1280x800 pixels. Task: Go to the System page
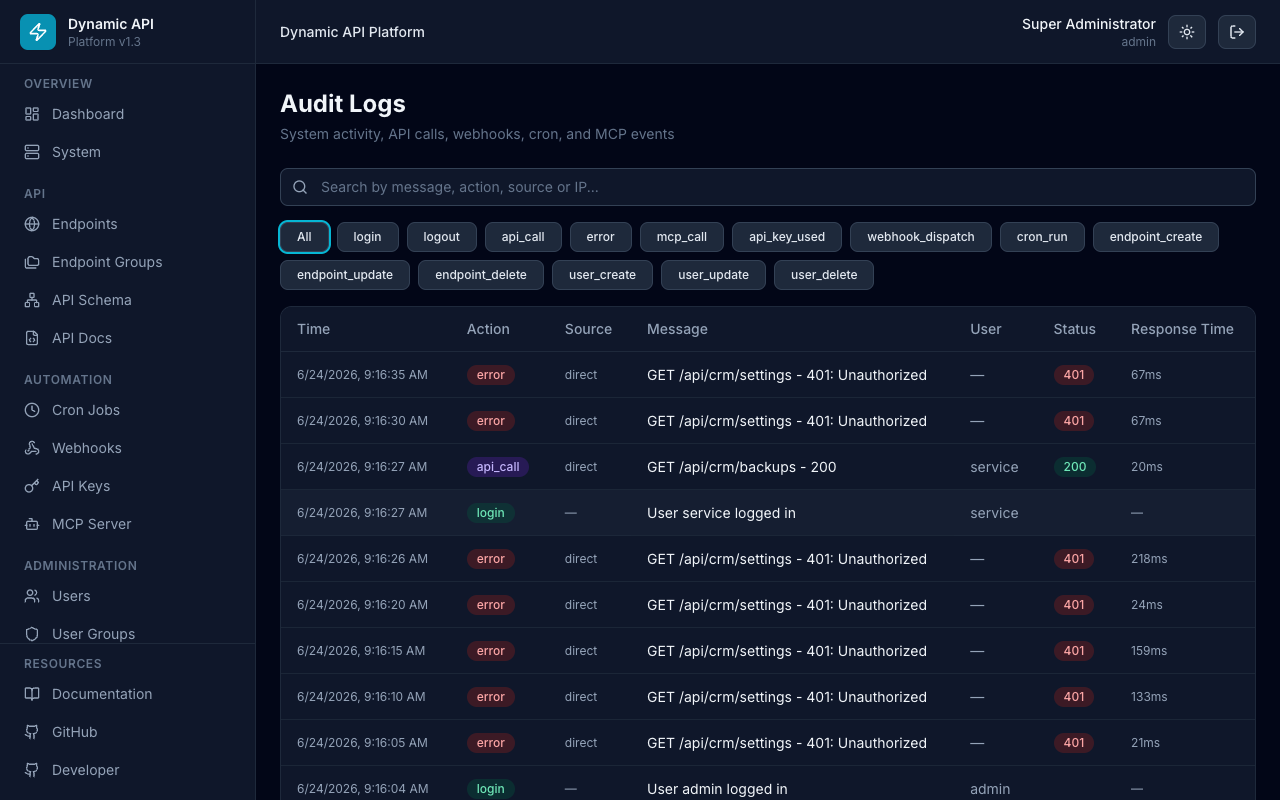(x=127, y=152)
